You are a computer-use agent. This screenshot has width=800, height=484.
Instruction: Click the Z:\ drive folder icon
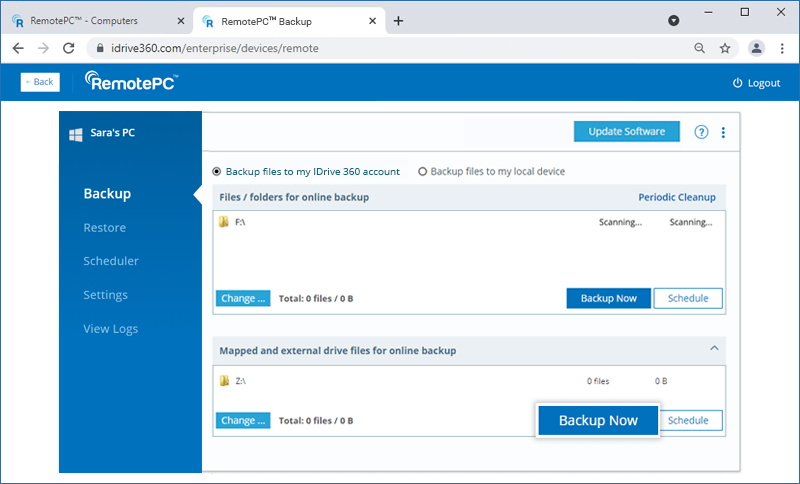coord(224,381)
